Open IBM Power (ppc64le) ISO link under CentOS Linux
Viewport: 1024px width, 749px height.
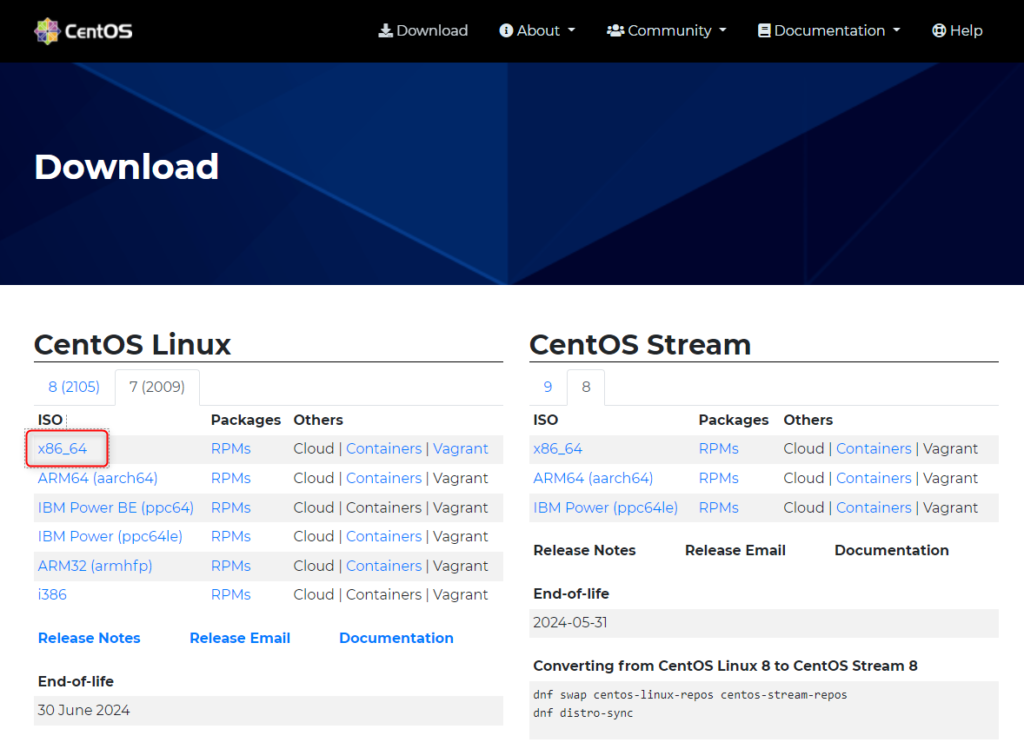tap(110, 536)
